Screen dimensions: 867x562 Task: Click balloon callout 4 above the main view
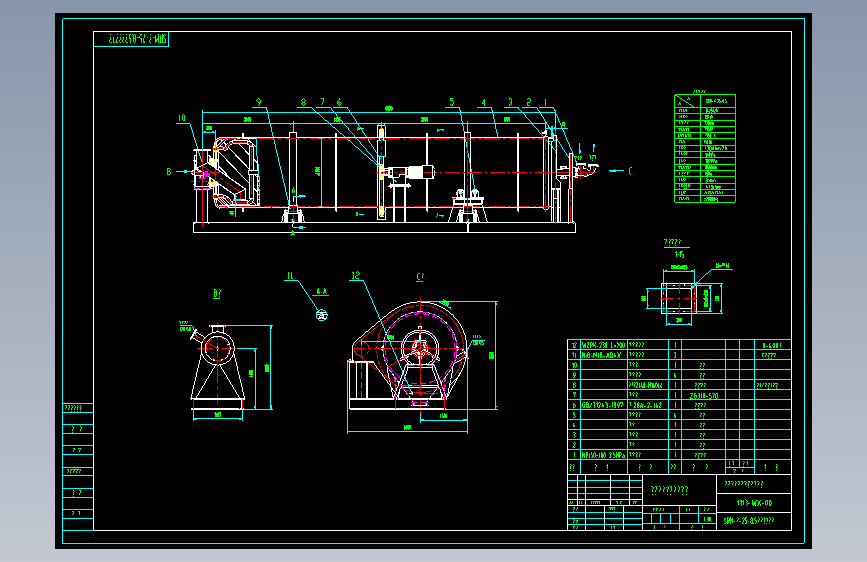[x=483, y=103]
